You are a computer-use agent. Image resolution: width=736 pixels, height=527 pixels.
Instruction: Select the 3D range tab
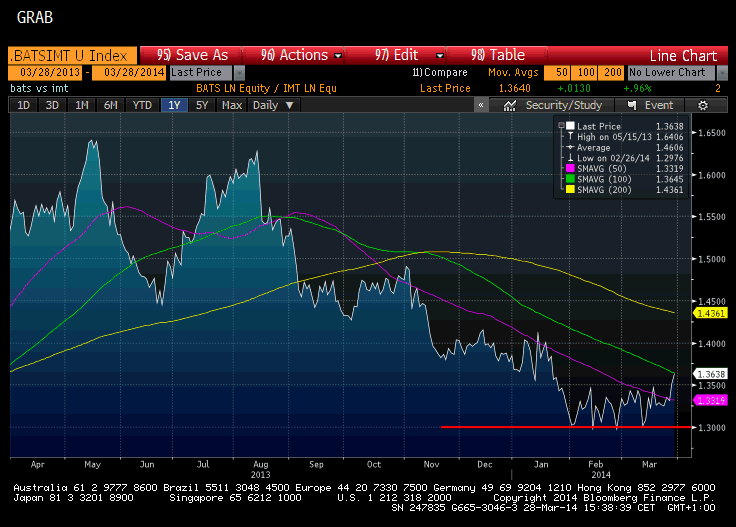52,105
